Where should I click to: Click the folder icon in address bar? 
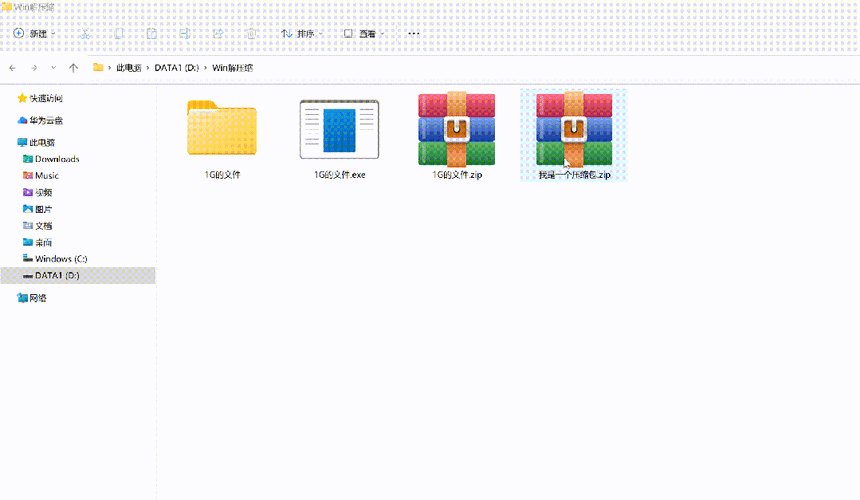(98, 67)
